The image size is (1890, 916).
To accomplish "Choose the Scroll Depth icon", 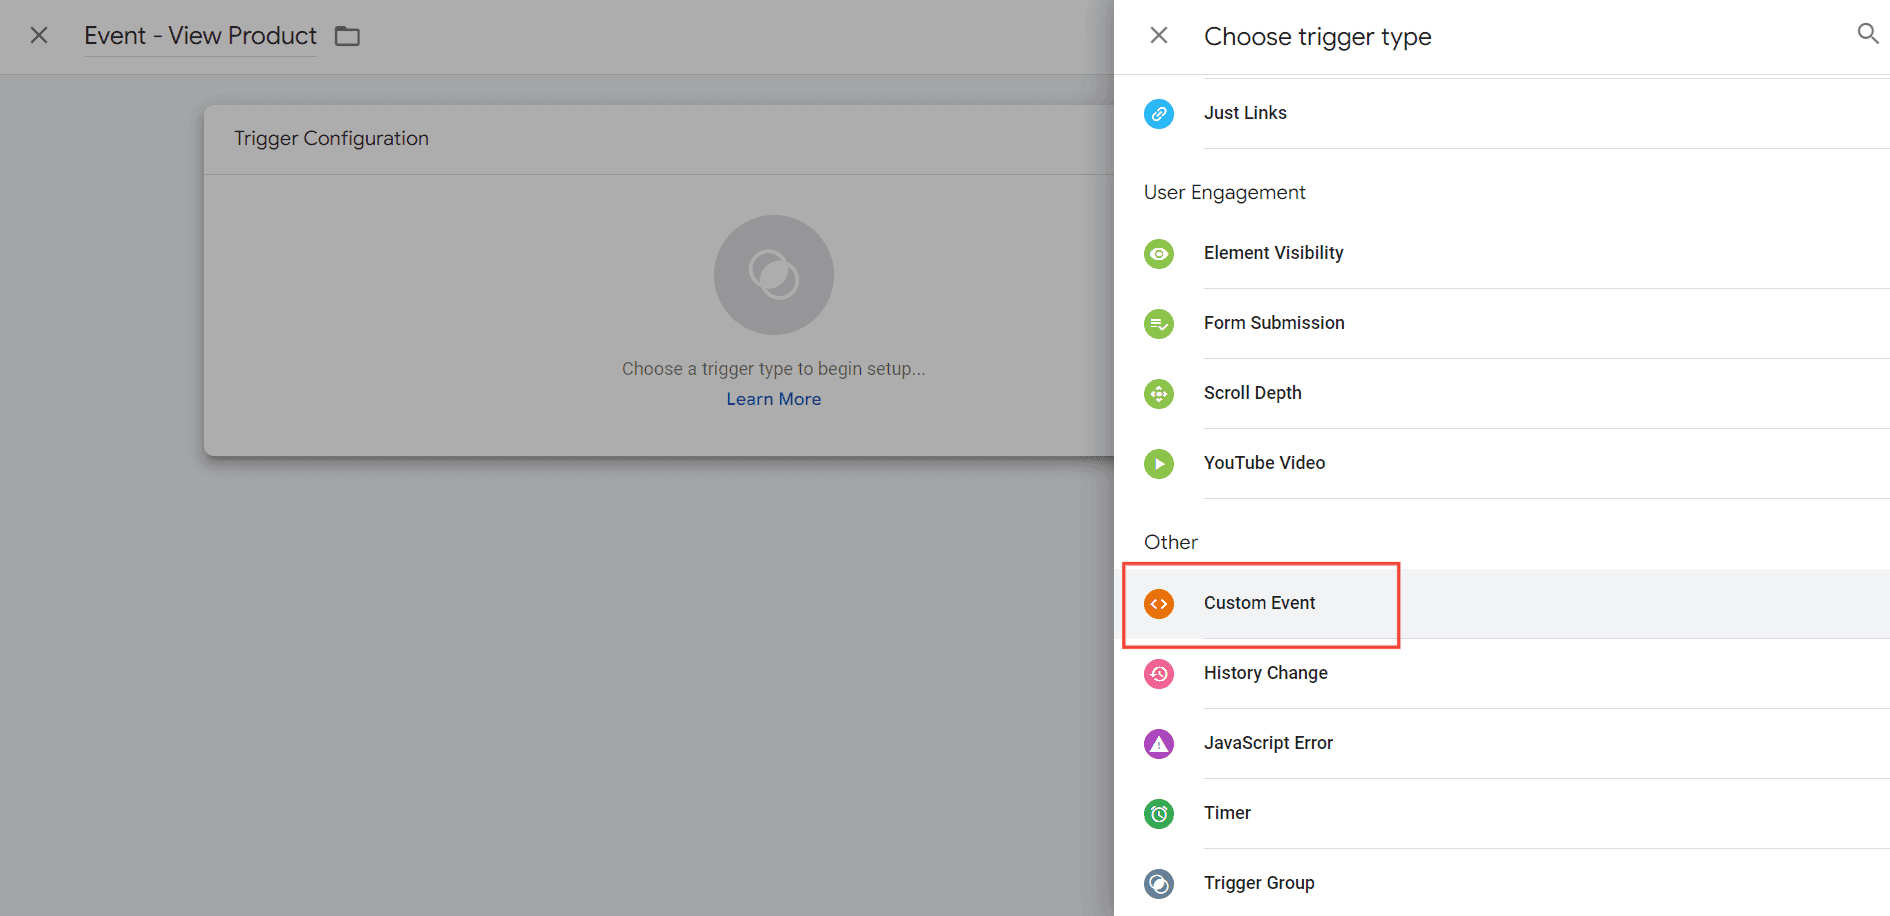I will click(x=1159, y=394).
